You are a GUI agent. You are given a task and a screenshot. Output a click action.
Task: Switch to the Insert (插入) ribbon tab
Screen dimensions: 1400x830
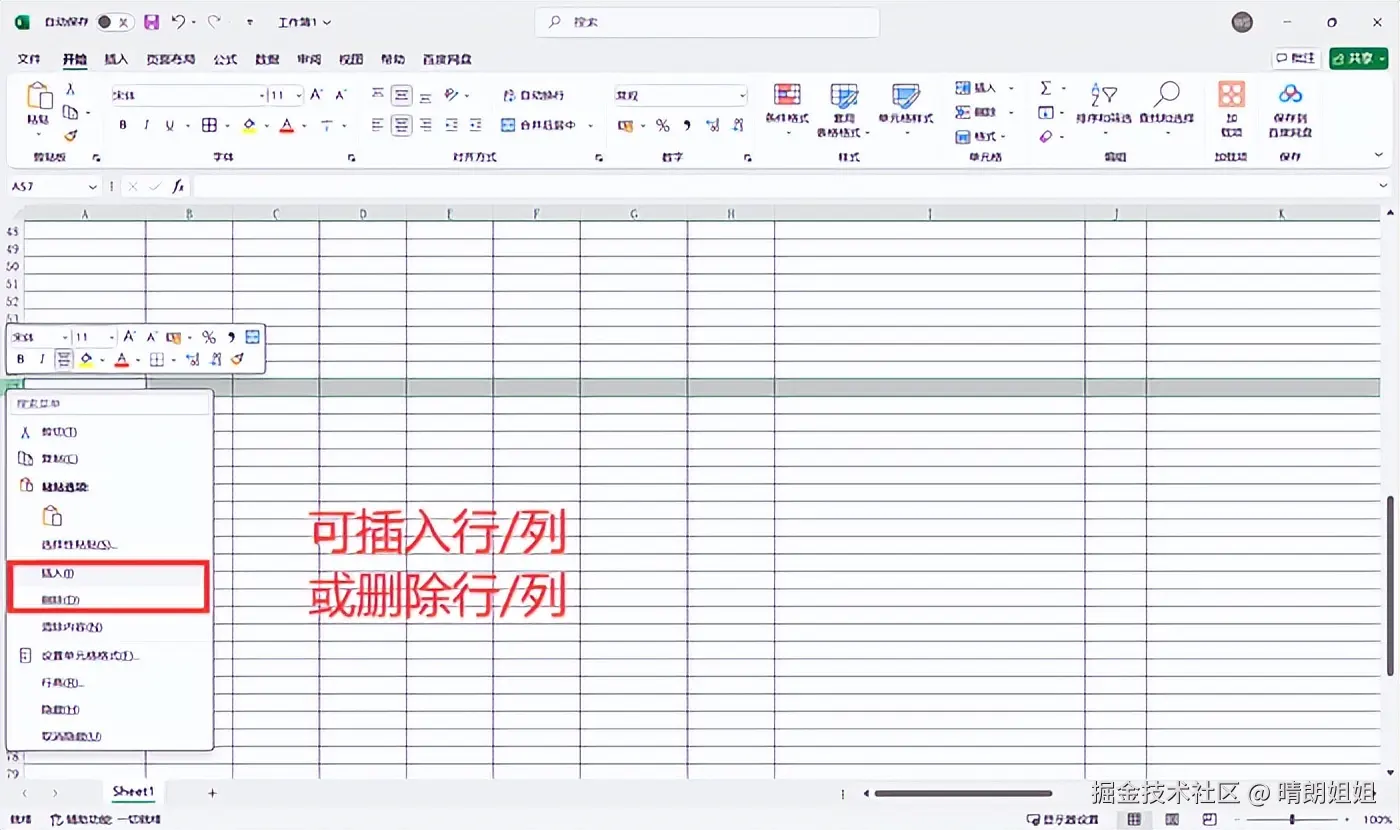pos(117,59)
